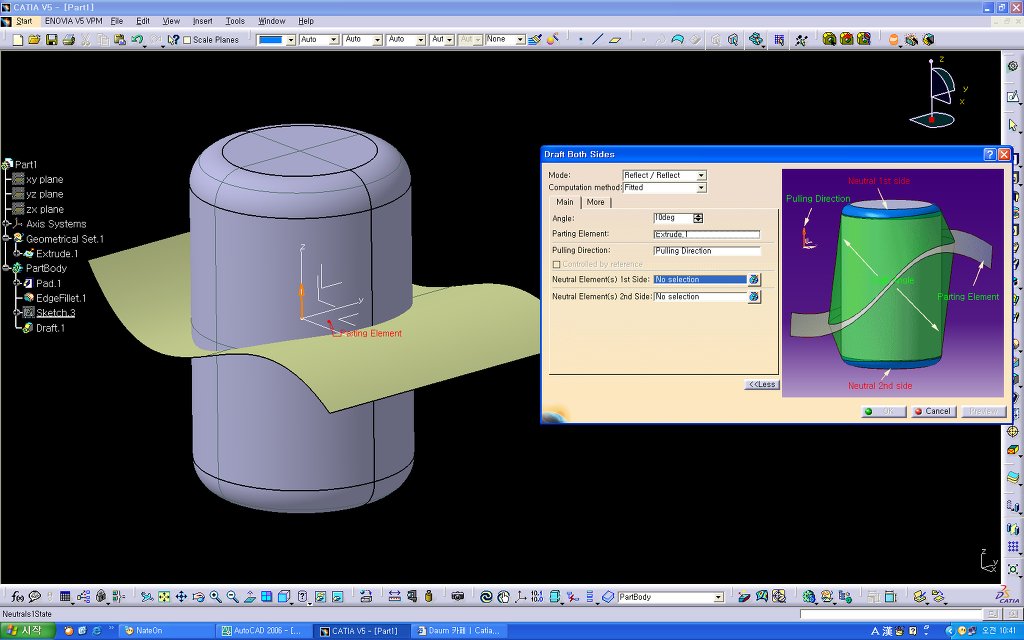Toggle the Controlled by reference checkbox

(556, 264)
